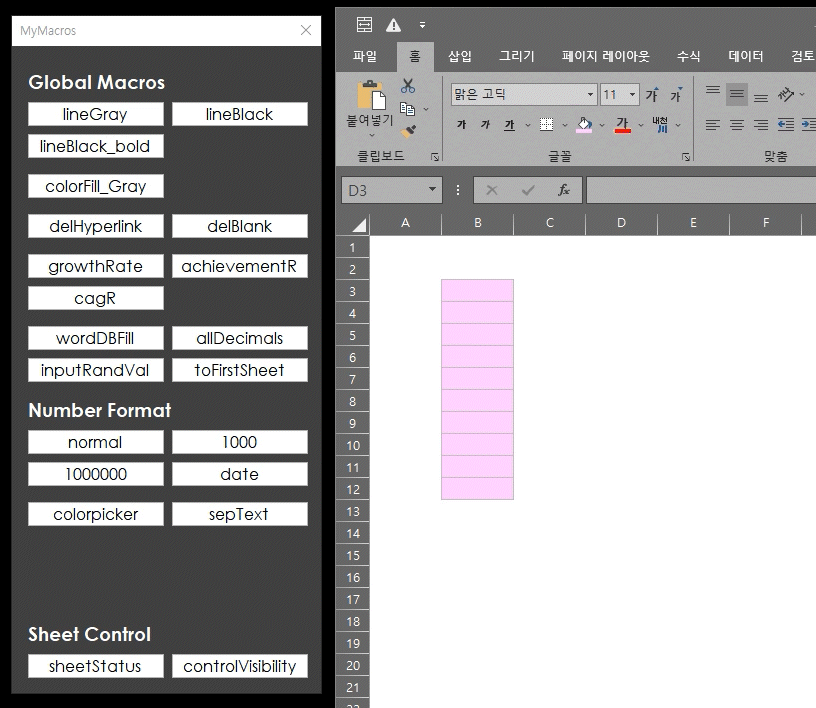The image size is (816, 708).
Task: Click the cell borders icon
Action: [x=546, y=125]
